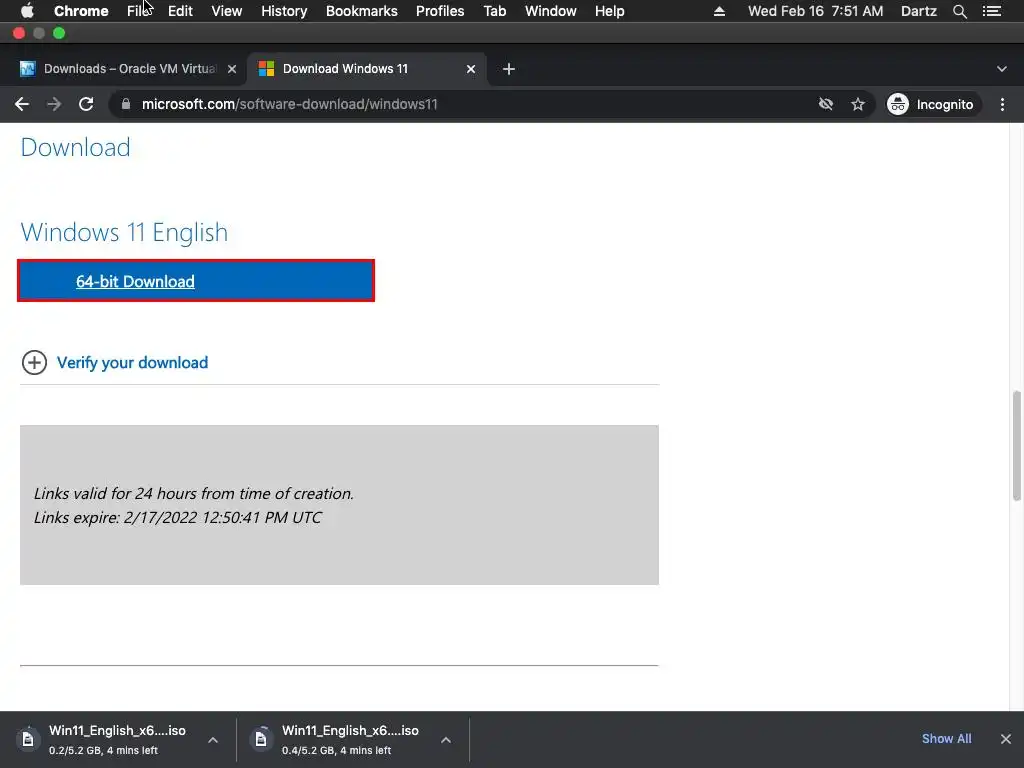Go back with the browser back arrow
Image resolution: width=1024 pixels, height=768 pixels.
coord(22,104)
